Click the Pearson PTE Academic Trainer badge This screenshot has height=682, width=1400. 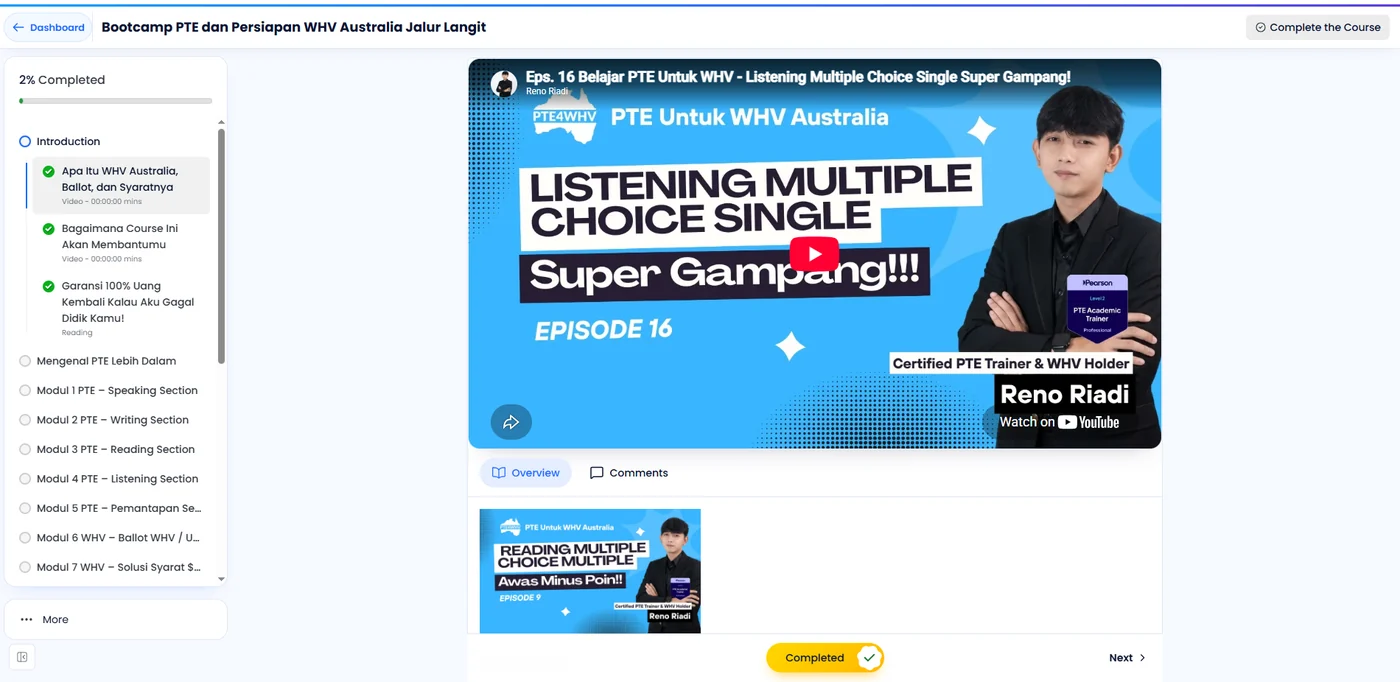[x=1097, y=311]
